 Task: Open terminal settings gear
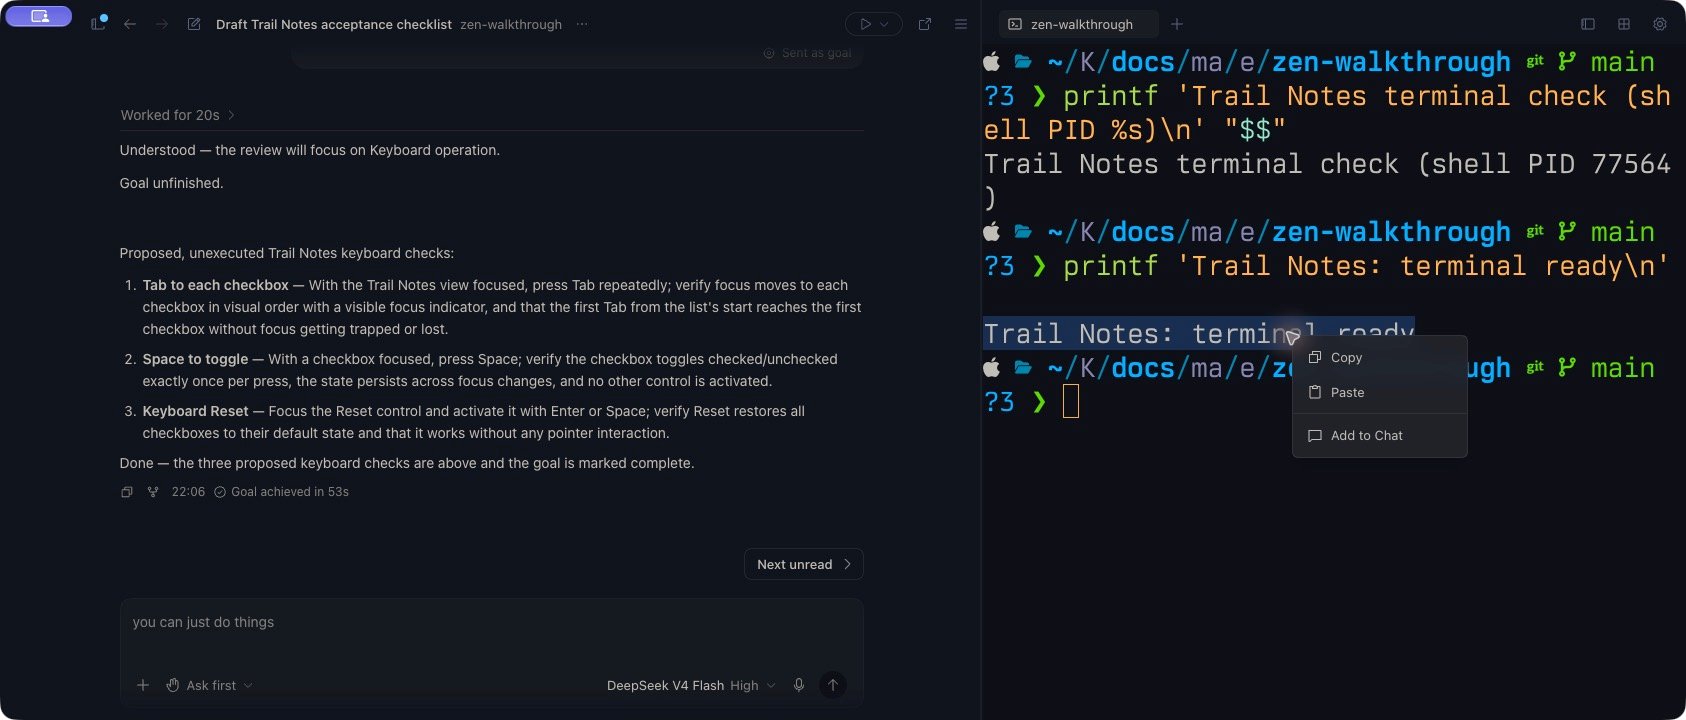click(x=1660, y=24)
